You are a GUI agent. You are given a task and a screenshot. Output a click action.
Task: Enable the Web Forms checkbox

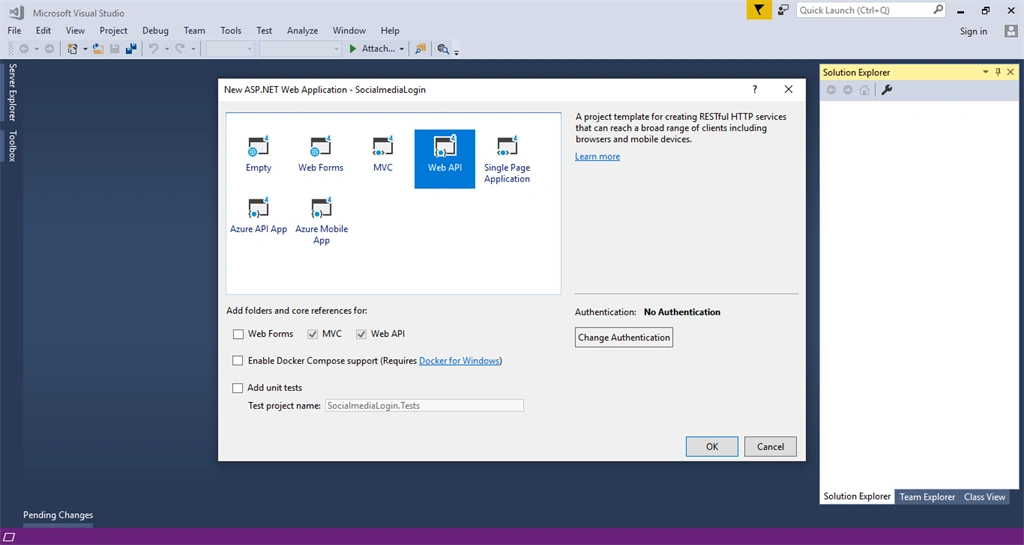tap(238, 334)
